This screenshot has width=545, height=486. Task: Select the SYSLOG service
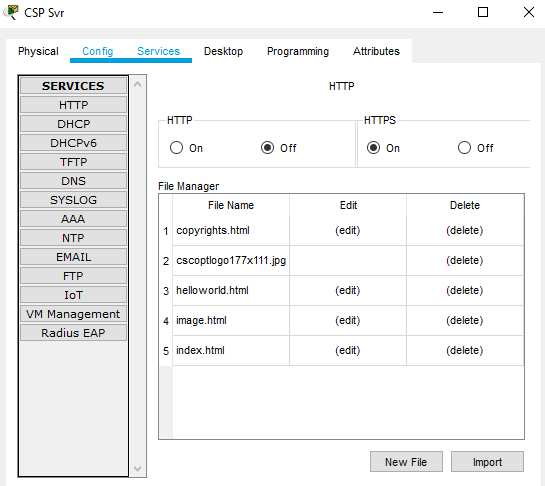click(x=73, y=200)
